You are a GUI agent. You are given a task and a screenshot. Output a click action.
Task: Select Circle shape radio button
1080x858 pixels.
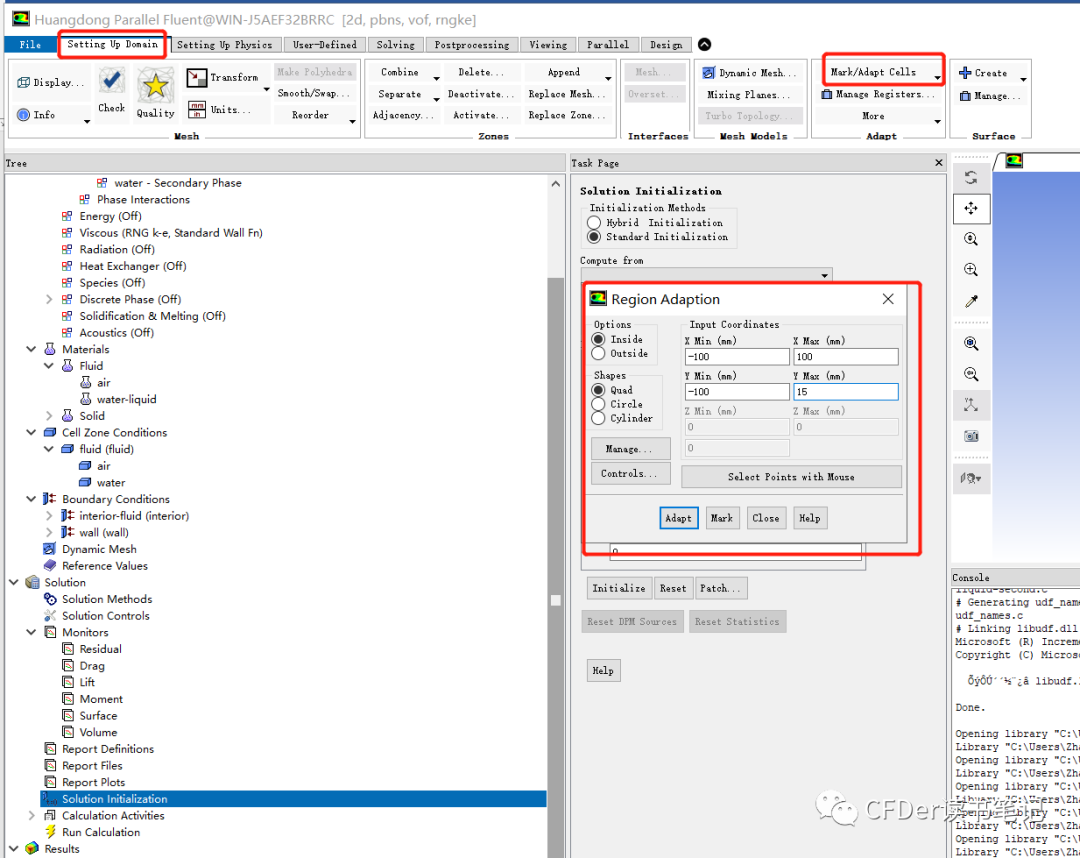click(x=599, y=404)
